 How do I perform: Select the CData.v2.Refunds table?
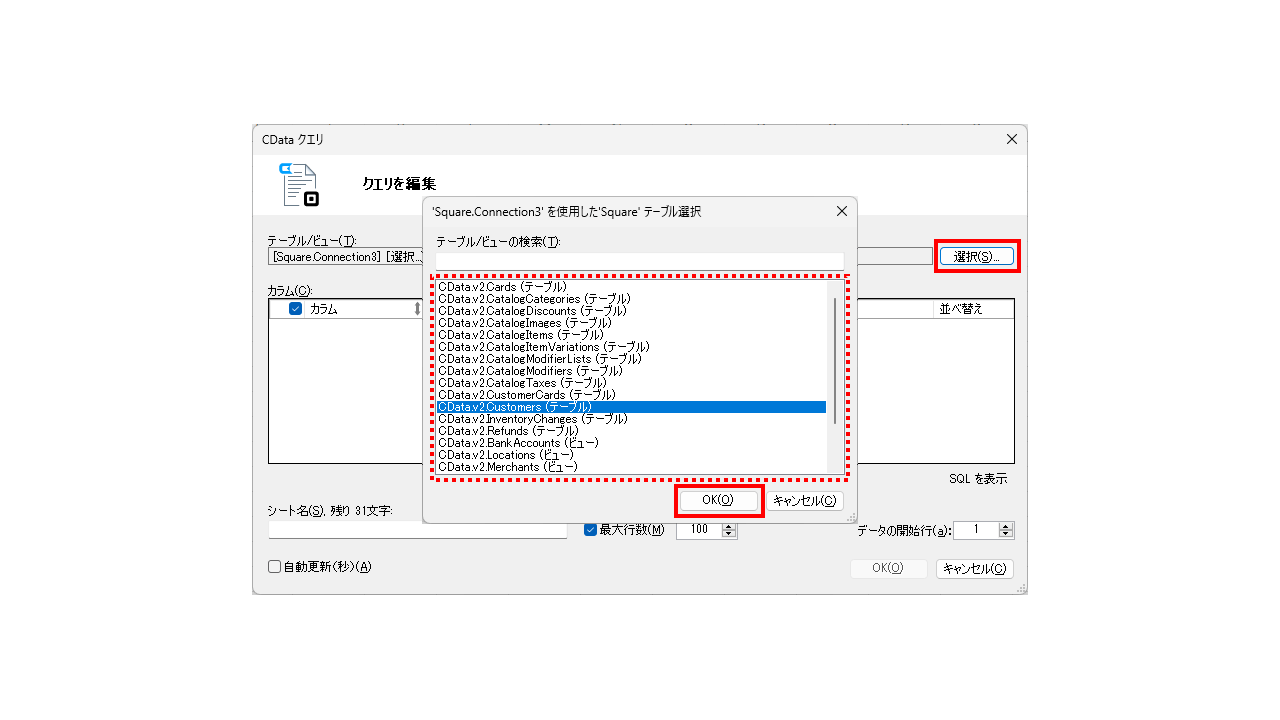[631, 431]
